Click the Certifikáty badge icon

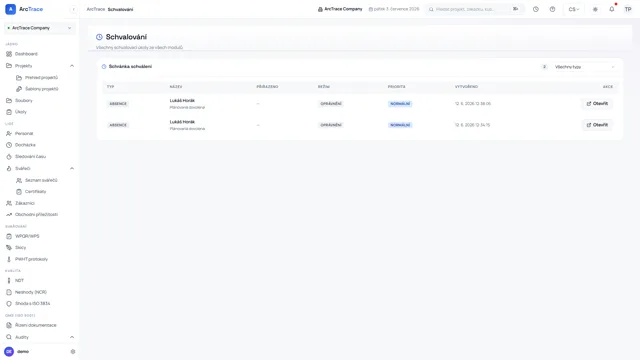point(19,191)
